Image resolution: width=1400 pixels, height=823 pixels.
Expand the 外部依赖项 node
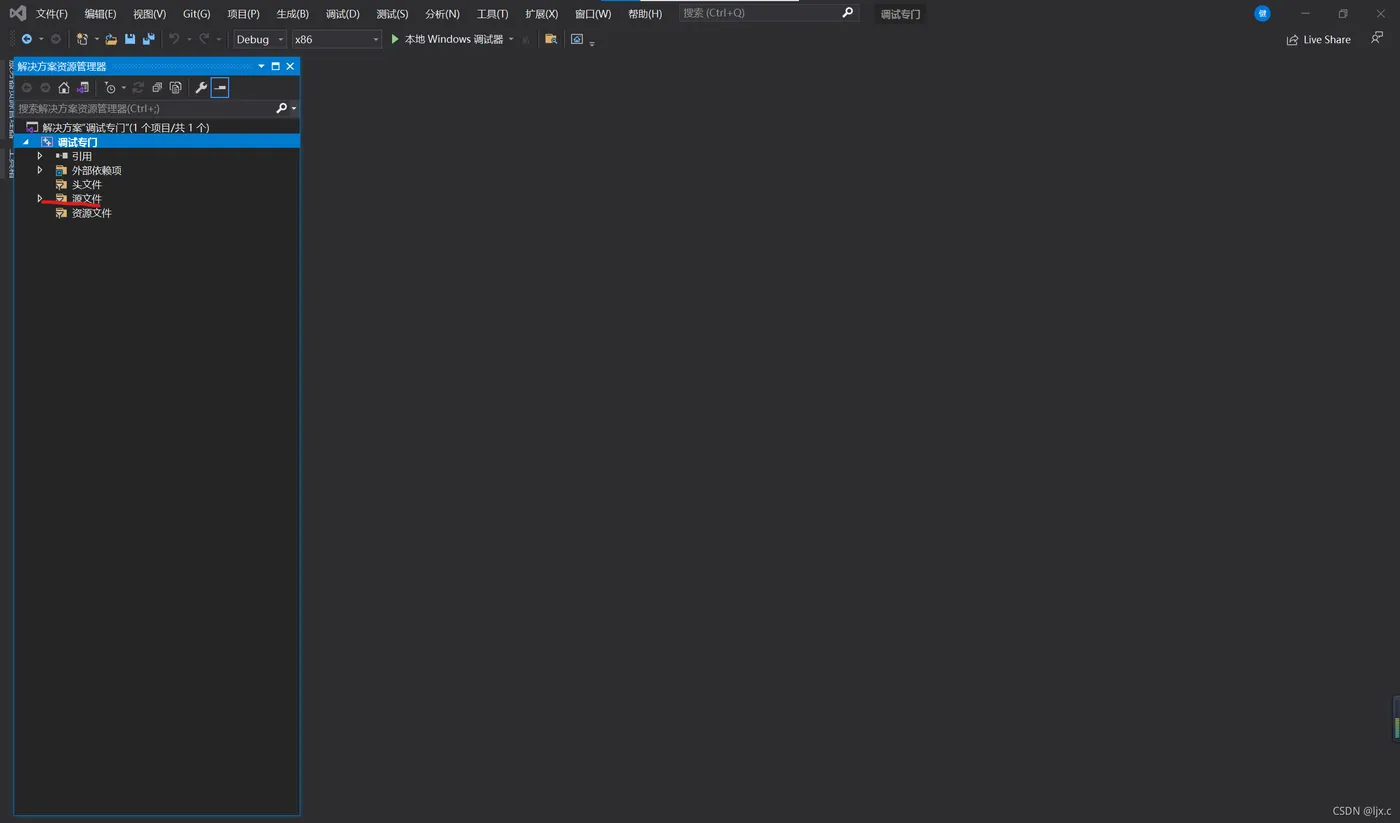click(x=40, y=170)
